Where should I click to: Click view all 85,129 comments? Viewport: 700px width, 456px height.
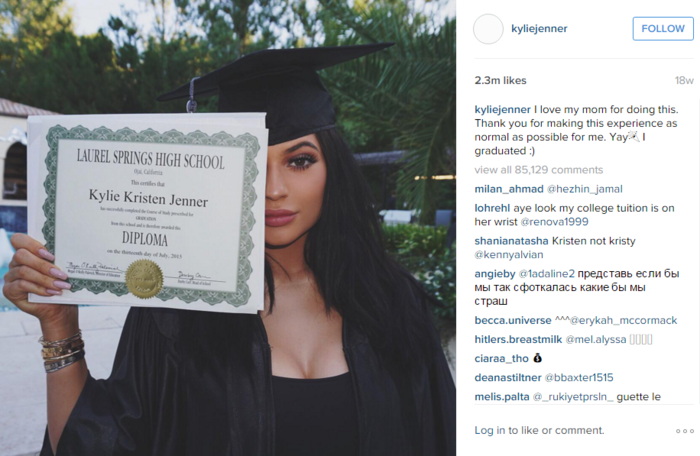click(538, 170)
